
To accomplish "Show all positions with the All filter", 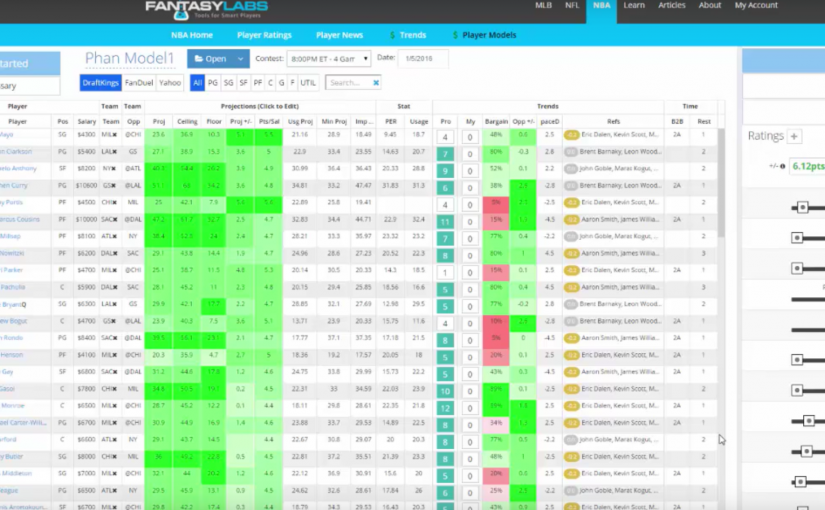I will 197,83.
